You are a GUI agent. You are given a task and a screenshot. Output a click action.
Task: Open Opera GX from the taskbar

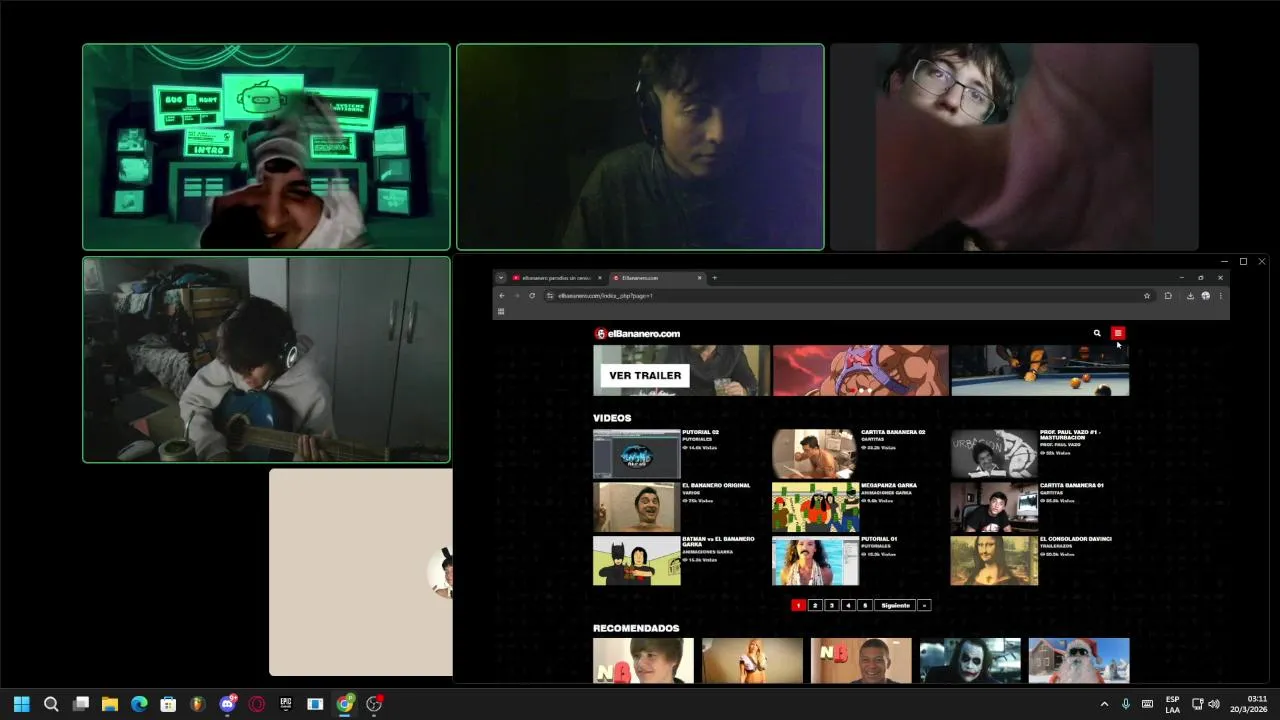[257, 704]
